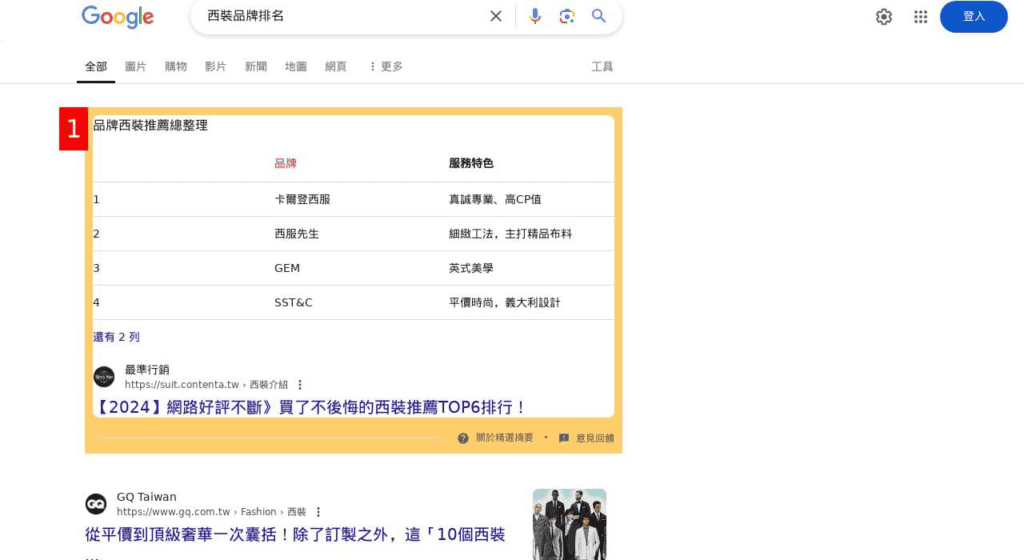This screenshot has width=1024, height=560.
Task: Switch to the 地圖 tab
Action: click(x=296, y=67)
